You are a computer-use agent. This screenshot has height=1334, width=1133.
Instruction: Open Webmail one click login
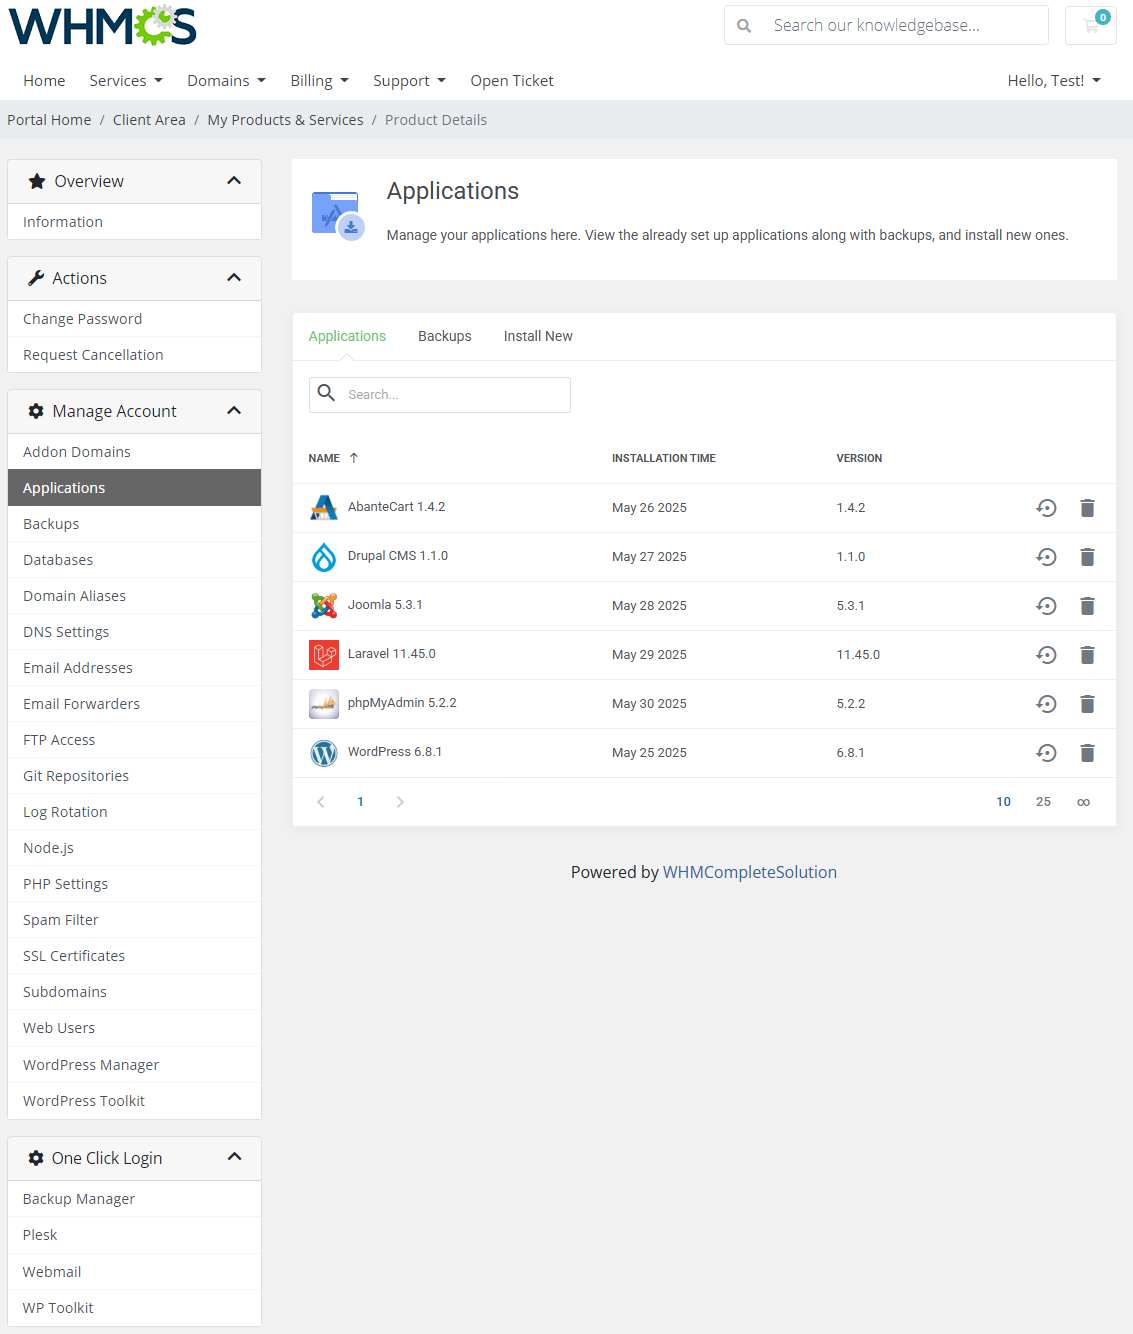(134, 1272)
